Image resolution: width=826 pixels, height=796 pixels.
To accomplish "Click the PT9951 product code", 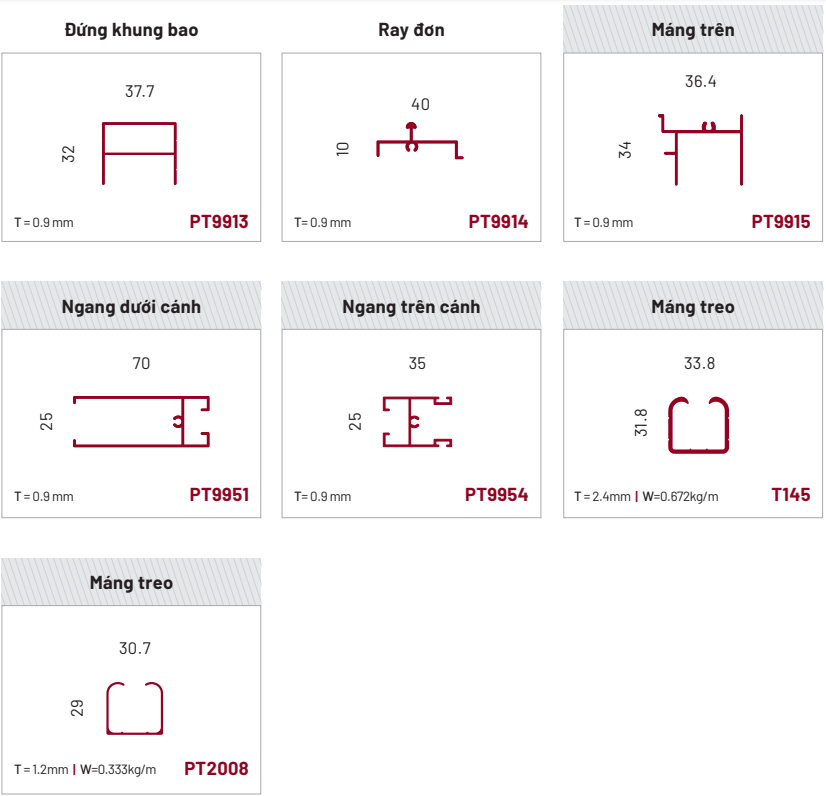I will click(219, 495).
